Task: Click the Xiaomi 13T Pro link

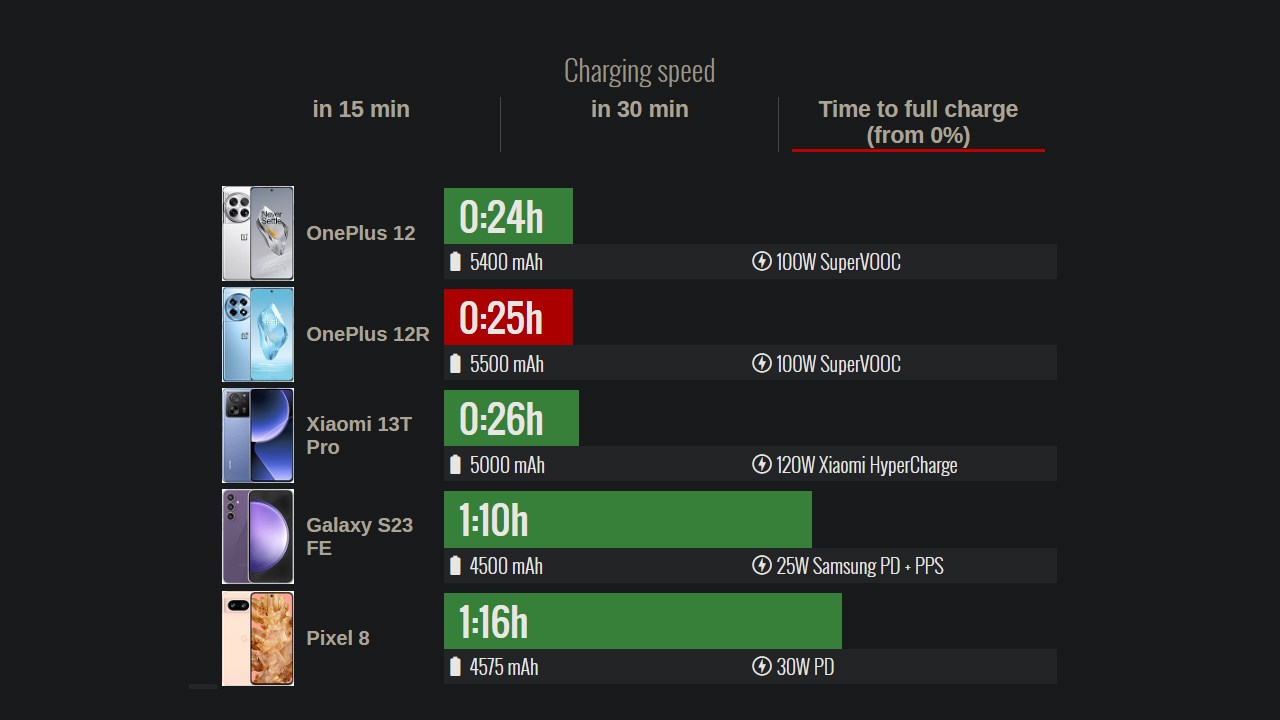Action: 358,436
